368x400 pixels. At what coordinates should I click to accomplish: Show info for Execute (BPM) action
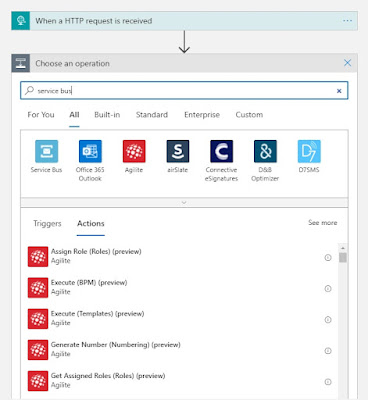[x=328, y=289]
